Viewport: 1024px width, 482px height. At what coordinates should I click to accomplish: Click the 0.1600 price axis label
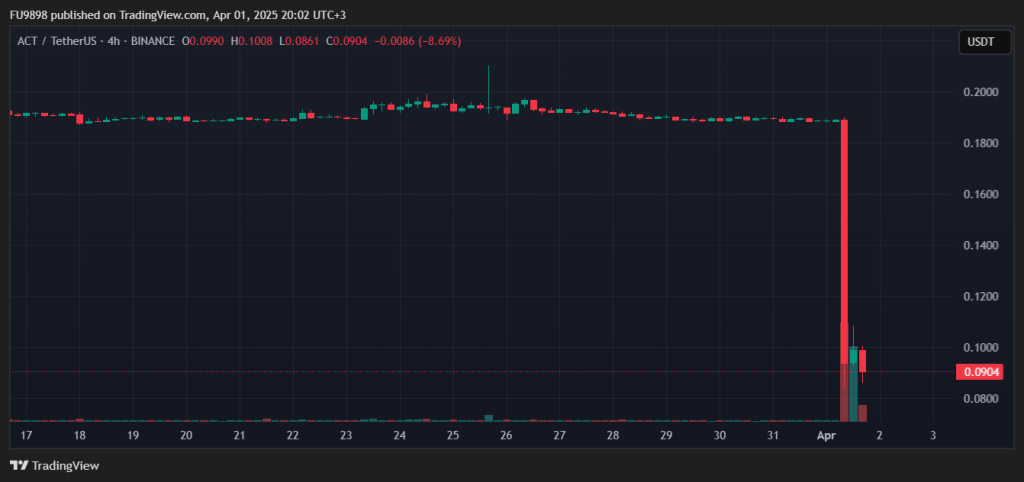click(981, 194)
